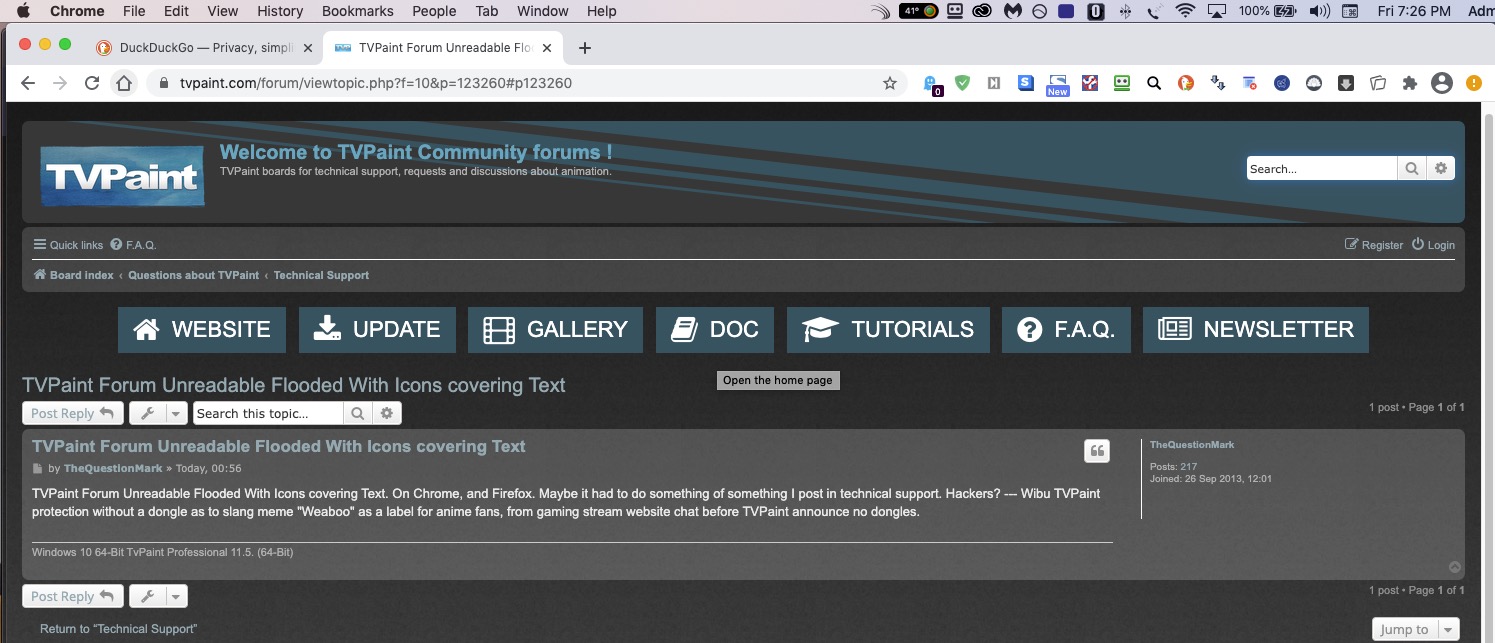1495x643 pixels.
Task: Open the TUTORIALS navigation button
Action: coord(888,330)
